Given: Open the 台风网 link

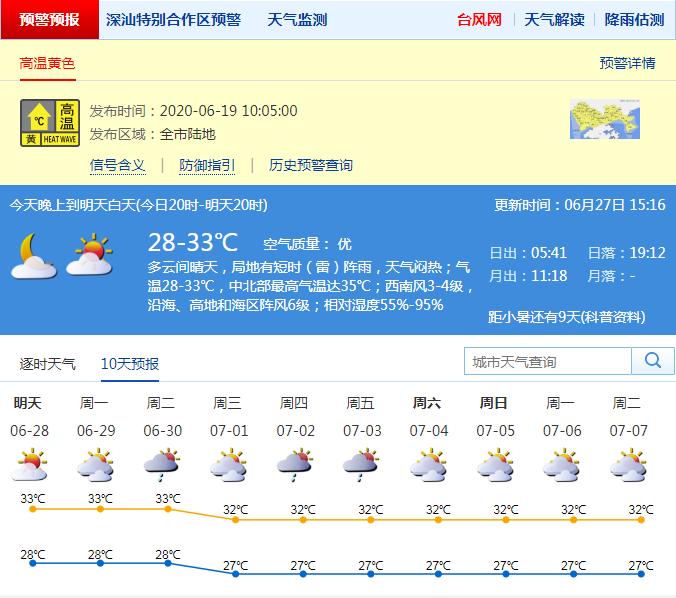Looking at the screenshot, I should 479,19.
